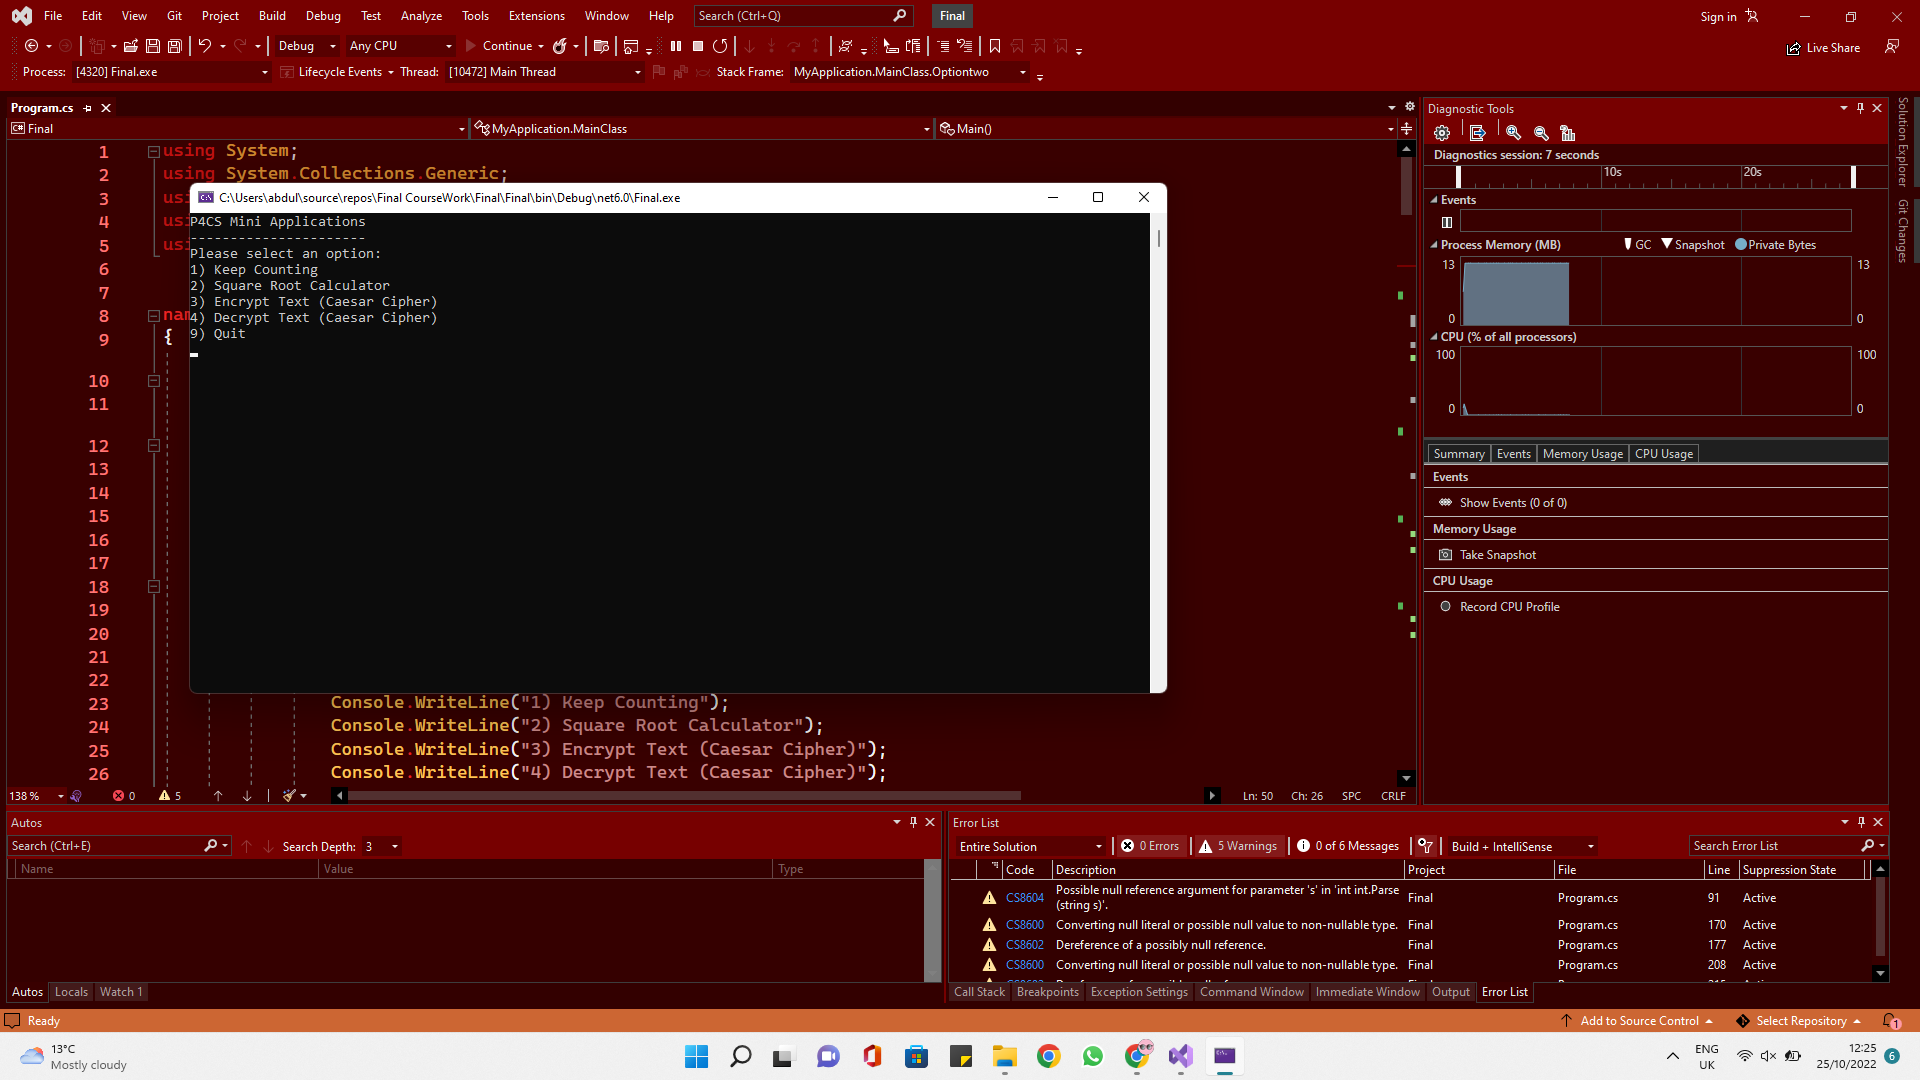The height and width of the screenshot is (1080, 1920).
Task: Take Snapshot of memory usage
Action: (1497, 555)
